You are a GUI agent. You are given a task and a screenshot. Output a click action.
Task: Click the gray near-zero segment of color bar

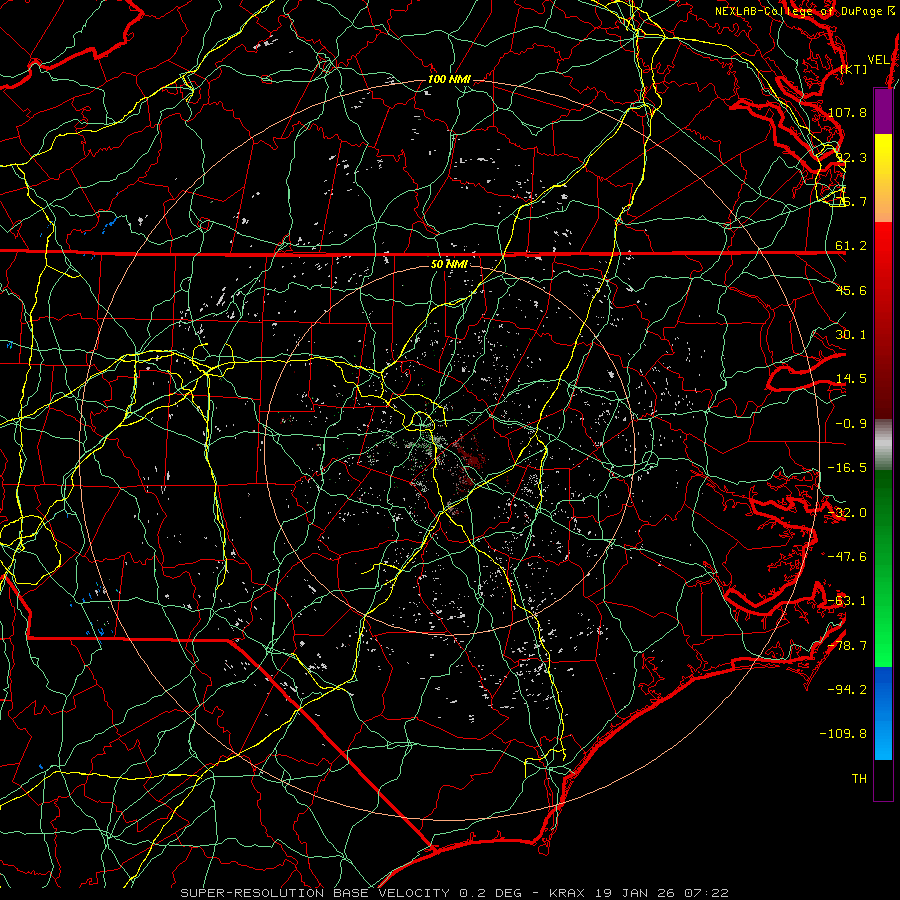[883, 445]
